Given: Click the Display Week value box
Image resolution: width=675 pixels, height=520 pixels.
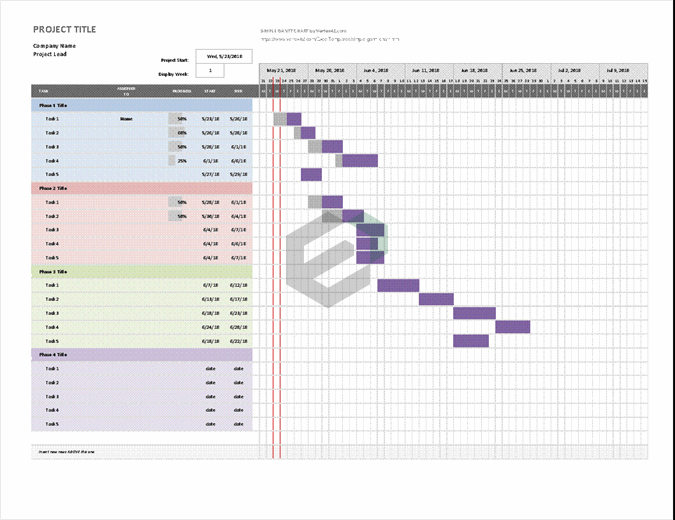Looking at the screenshot, I should point(210,71).
